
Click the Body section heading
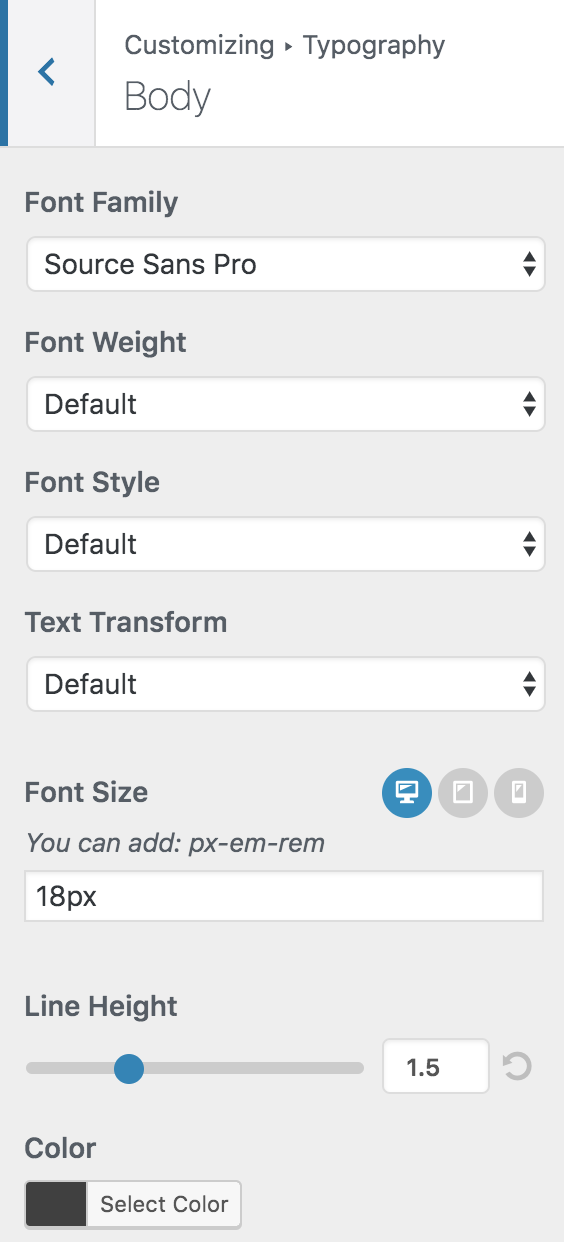pyautogui.click(x=168, y=97)
